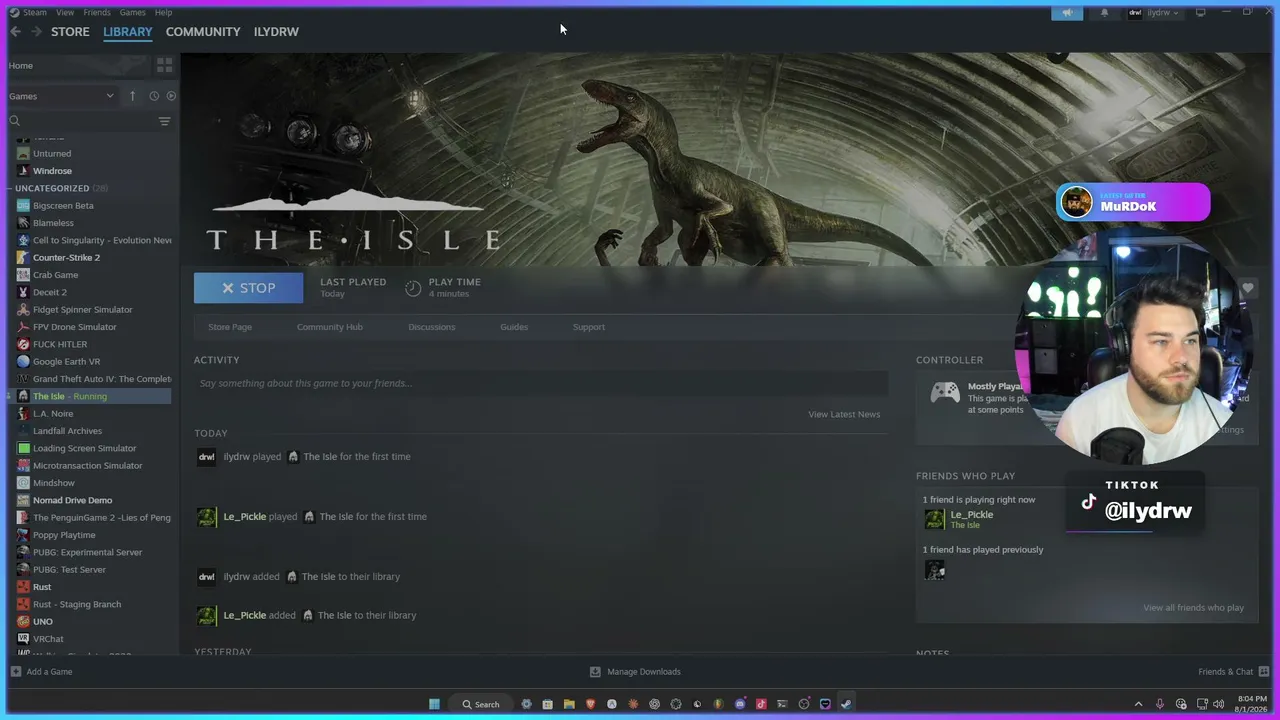Open advanced library filter options
Screen dimensions: 1280x720
tap(165, 121)
